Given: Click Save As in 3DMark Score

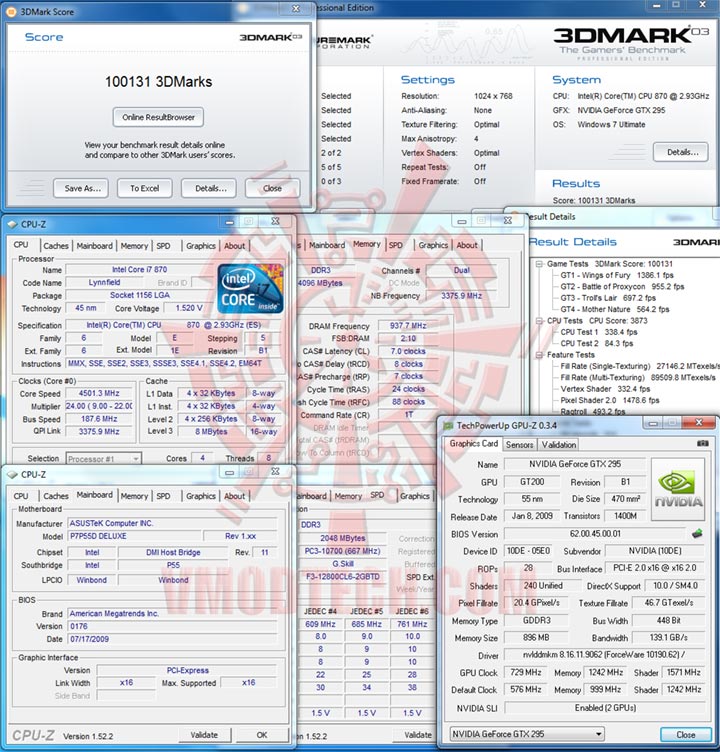Looking at the screenshot, I should [x=81, y=188].
